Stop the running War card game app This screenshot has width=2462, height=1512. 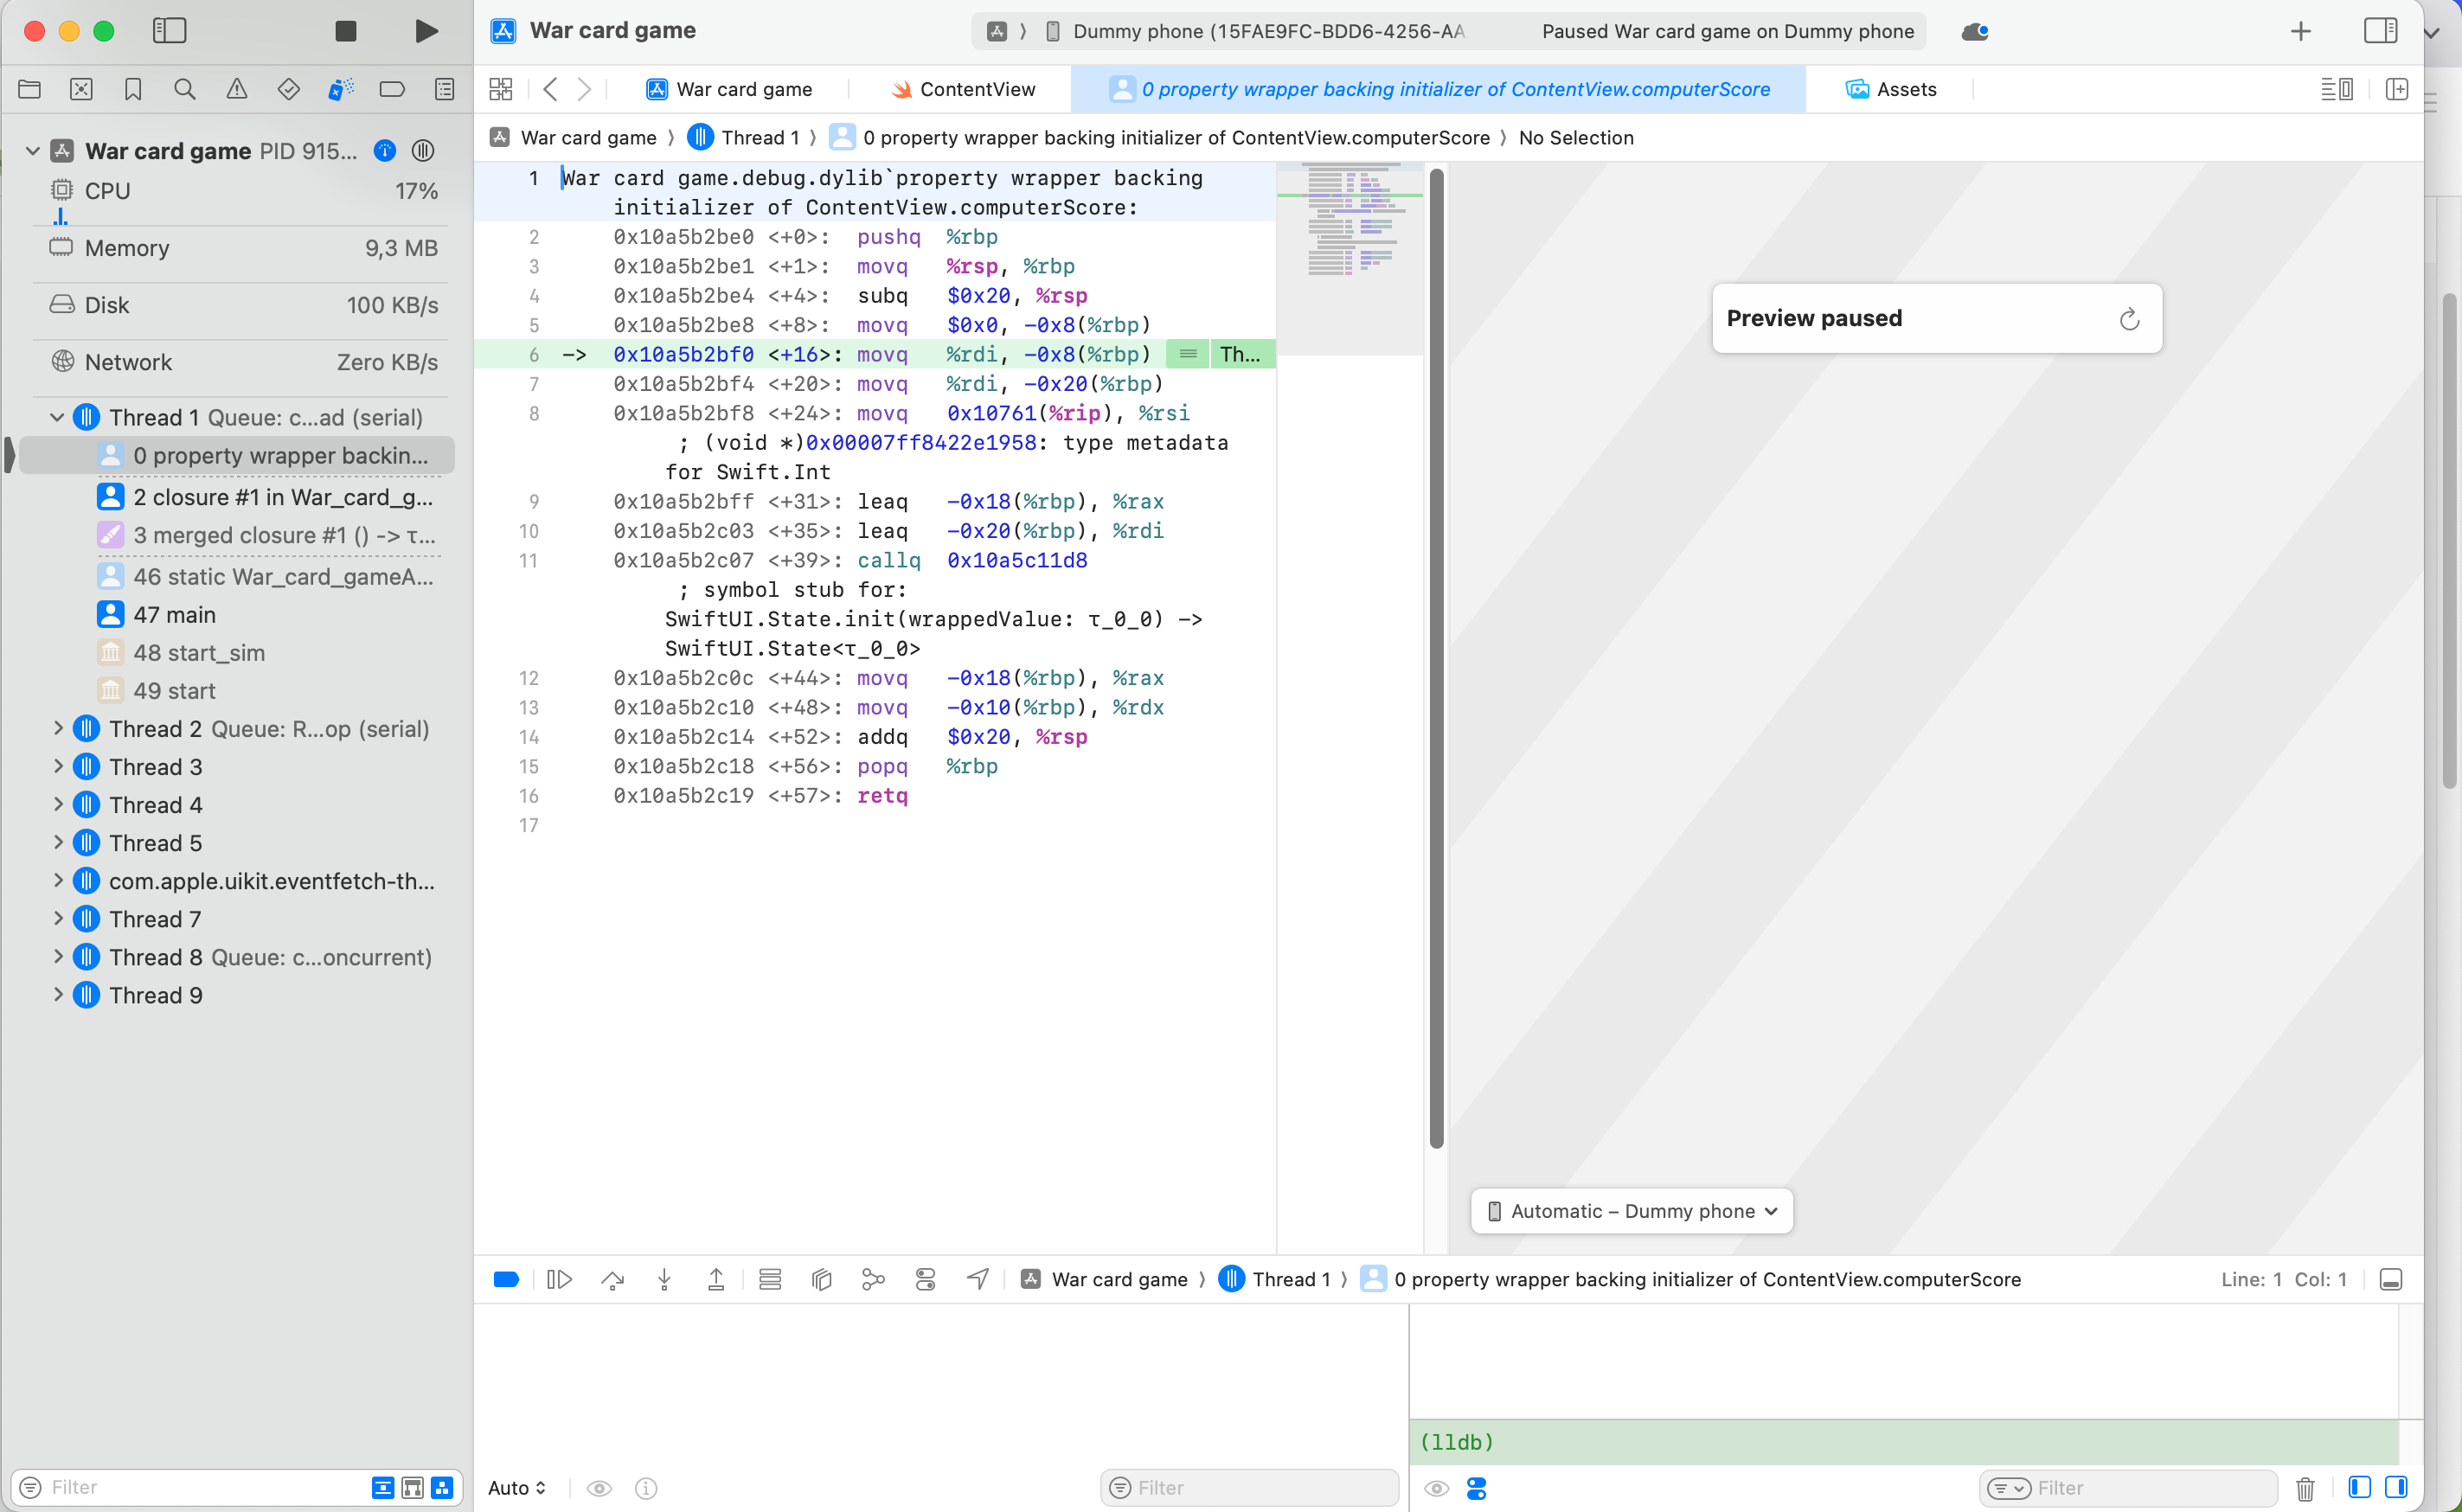coord(345,31)
